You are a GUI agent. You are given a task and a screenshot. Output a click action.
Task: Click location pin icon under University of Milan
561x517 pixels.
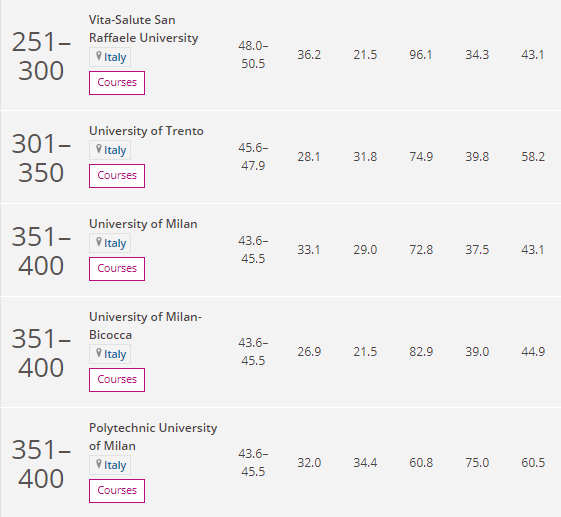(99, 242)
